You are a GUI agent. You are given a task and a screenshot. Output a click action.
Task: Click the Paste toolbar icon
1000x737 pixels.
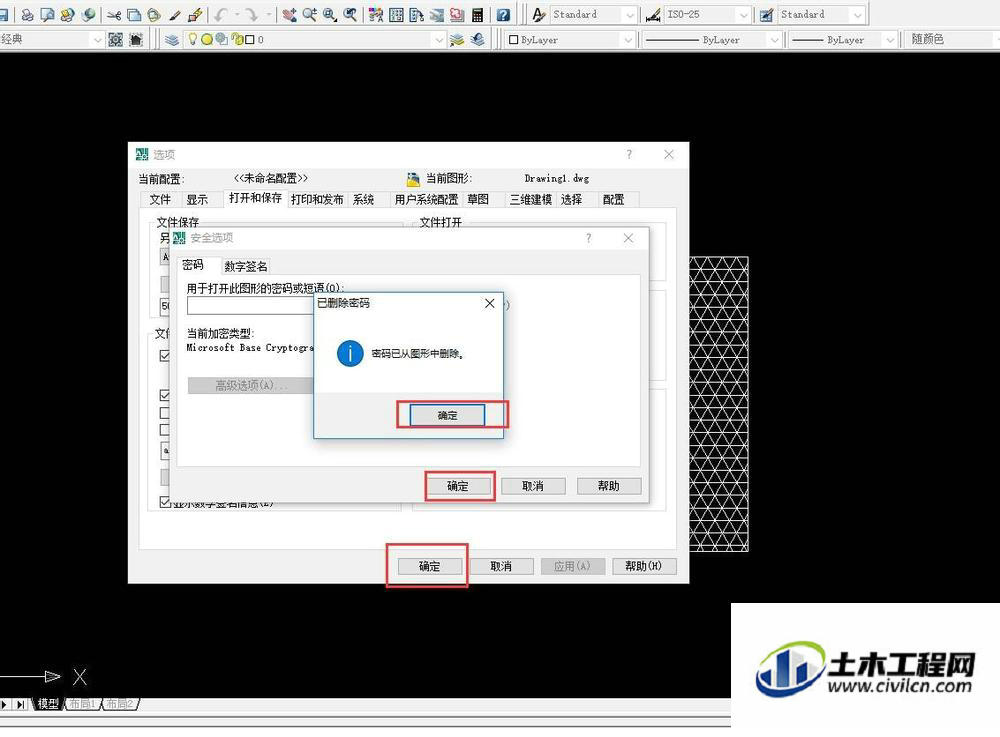154,15
